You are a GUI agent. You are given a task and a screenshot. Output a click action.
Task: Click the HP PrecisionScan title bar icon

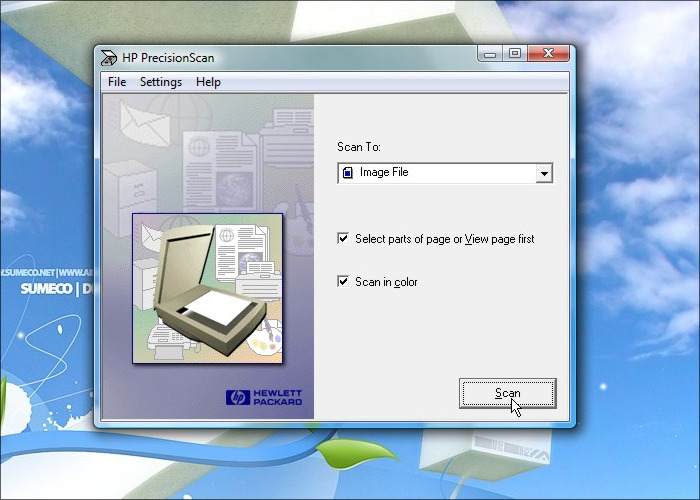point(109,57)
